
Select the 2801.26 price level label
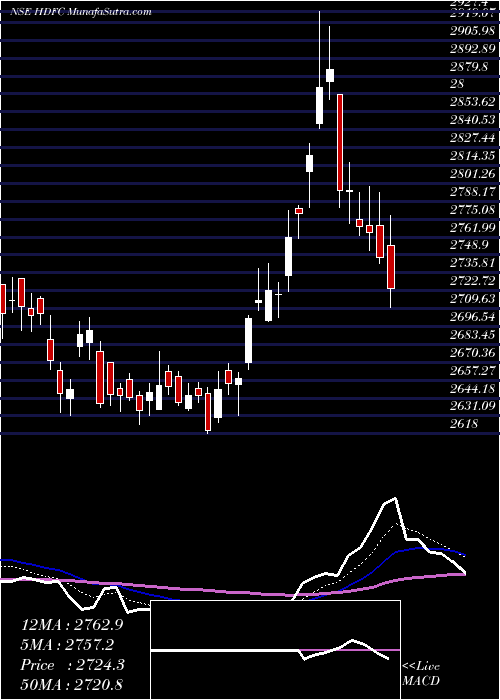(473, 173)
